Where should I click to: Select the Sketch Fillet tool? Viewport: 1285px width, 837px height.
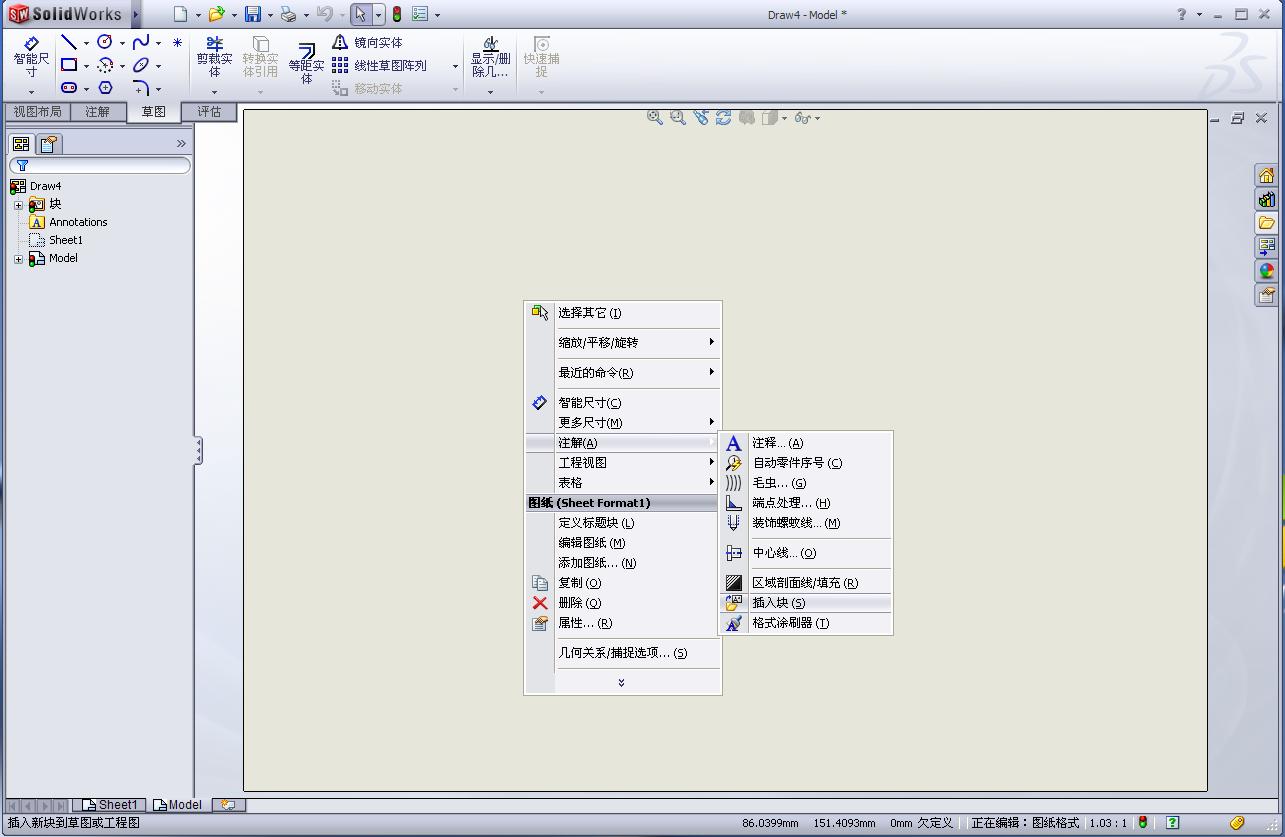click(141, 88)
